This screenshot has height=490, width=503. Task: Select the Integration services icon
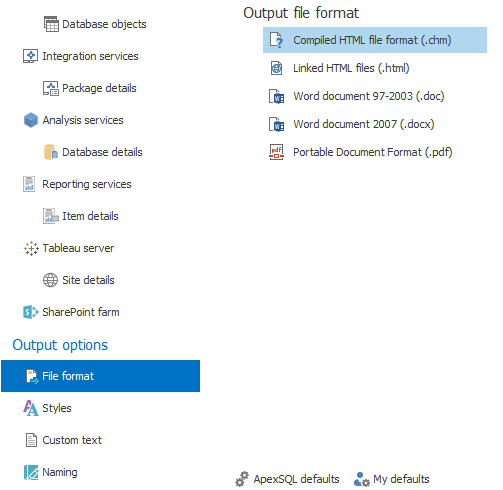point(30,56)
